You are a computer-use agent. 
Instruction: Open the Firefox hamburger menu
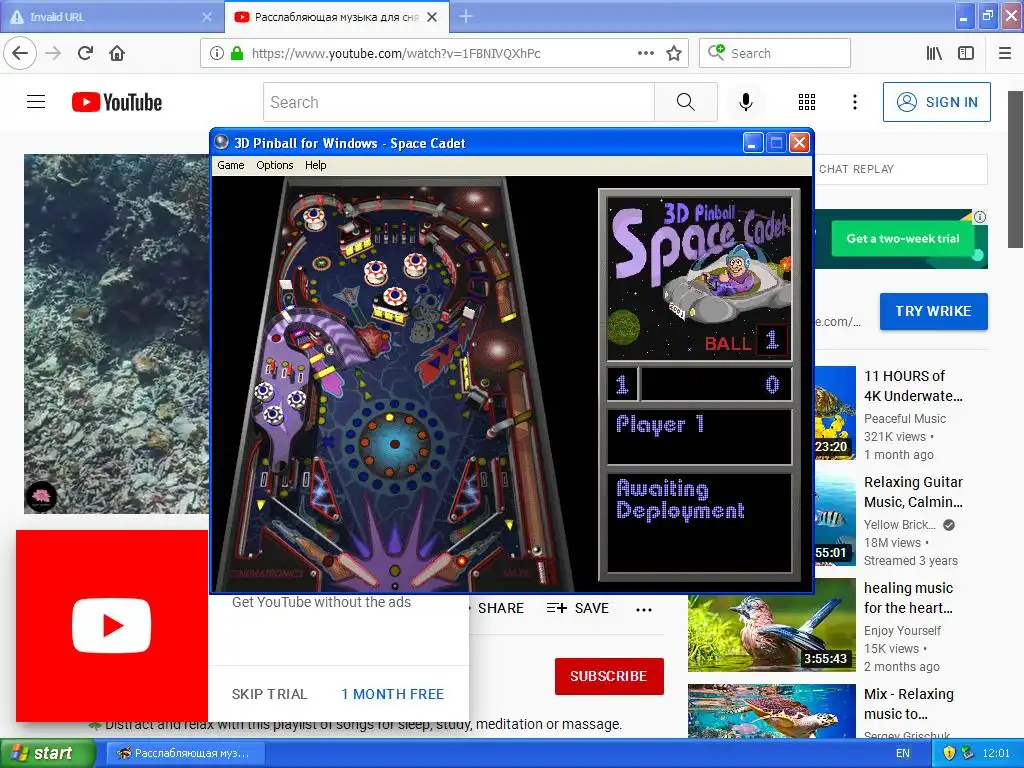click(x=1005, y=54)
